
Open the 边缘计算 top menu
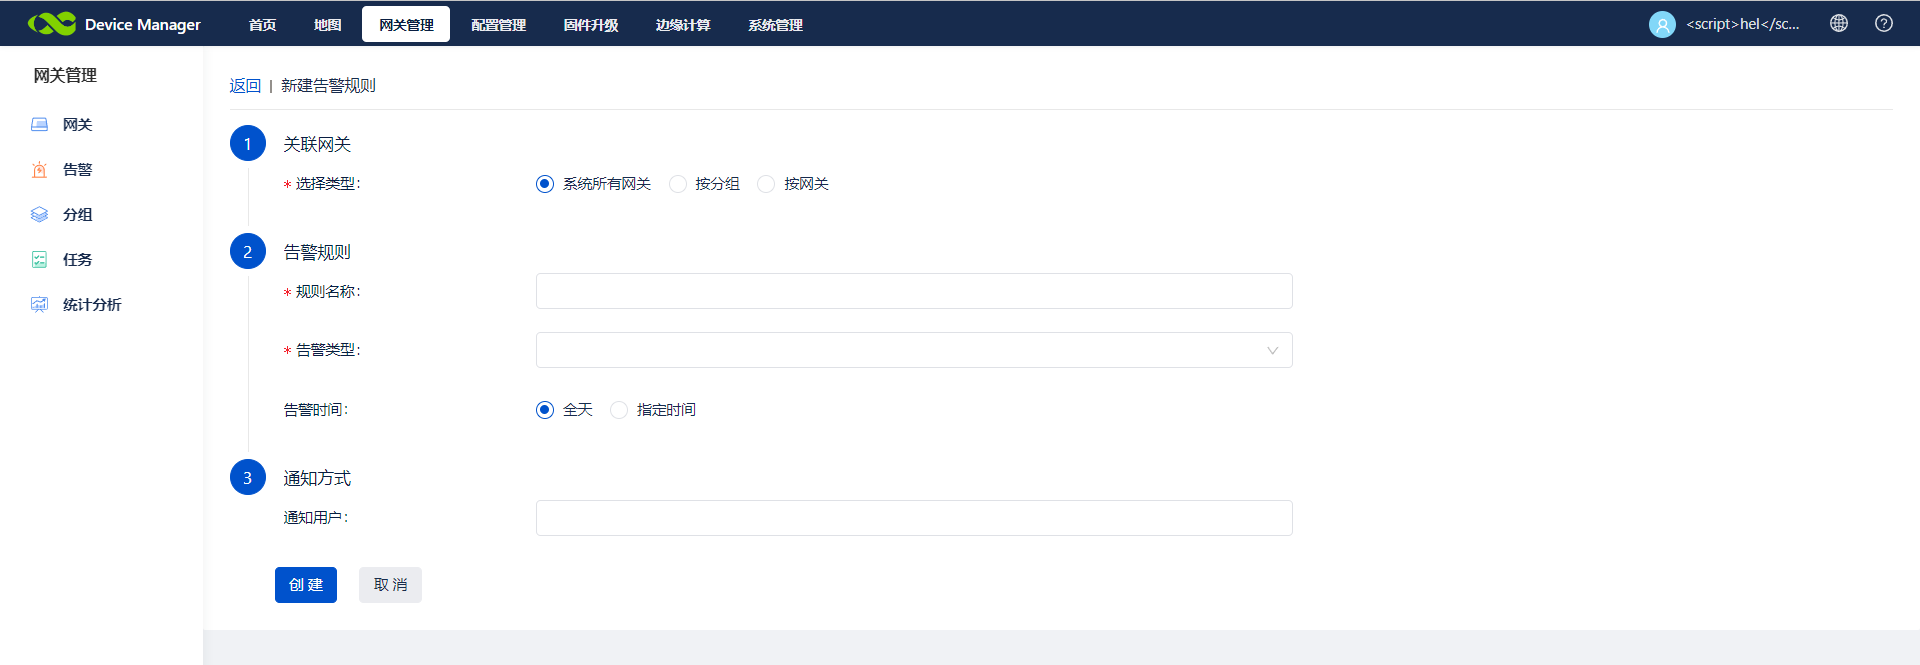point(683,25)
